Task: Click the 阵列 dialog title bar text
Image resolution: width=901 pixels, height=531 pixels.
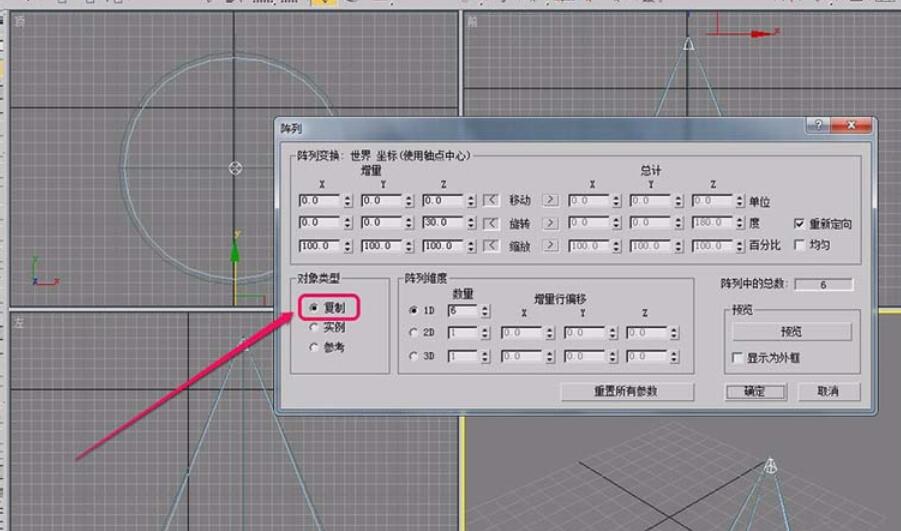Action: pyautogui.click(x=291, y=128)
